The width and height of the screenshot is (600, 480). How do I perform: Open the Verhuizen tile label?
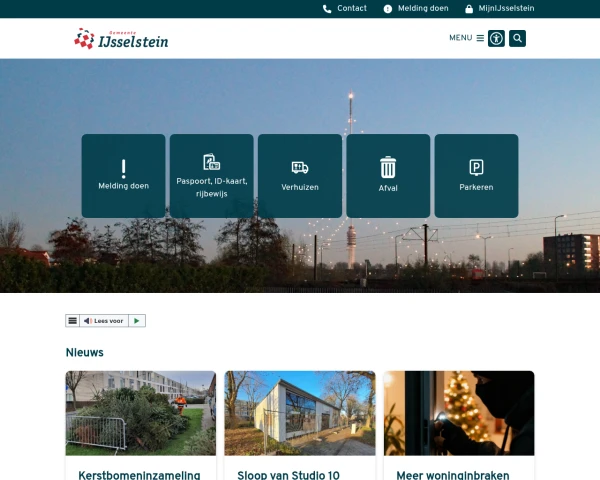coord(300,187)
